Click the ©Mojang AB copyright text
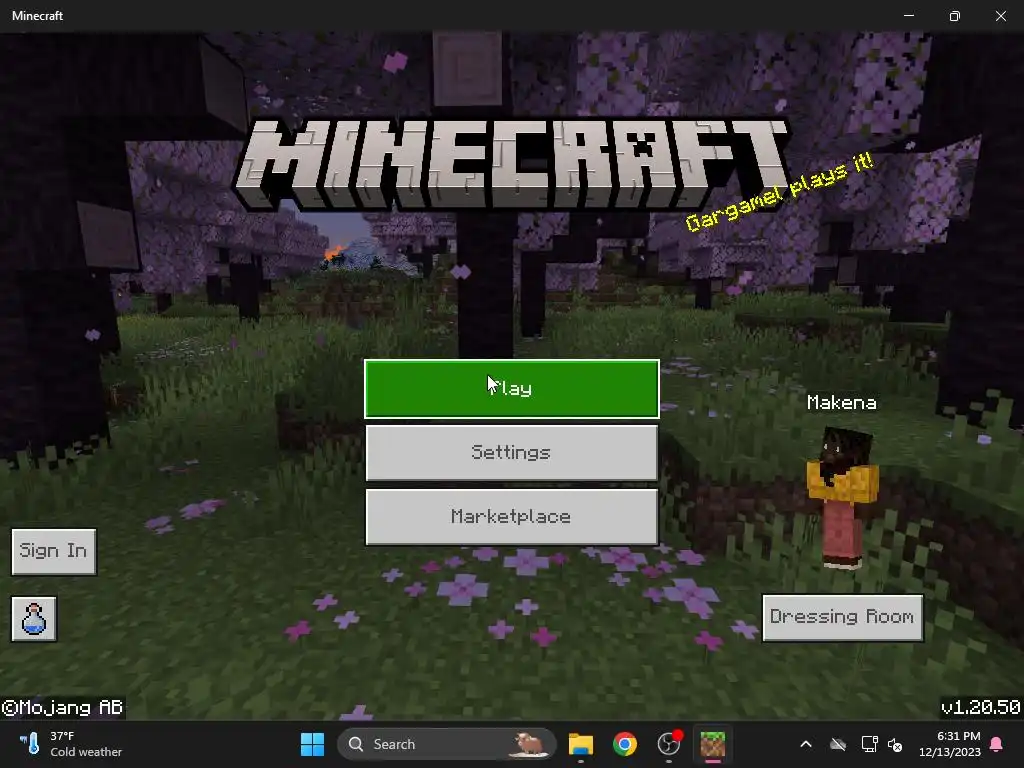1024x768 pixels. (62, 707)
